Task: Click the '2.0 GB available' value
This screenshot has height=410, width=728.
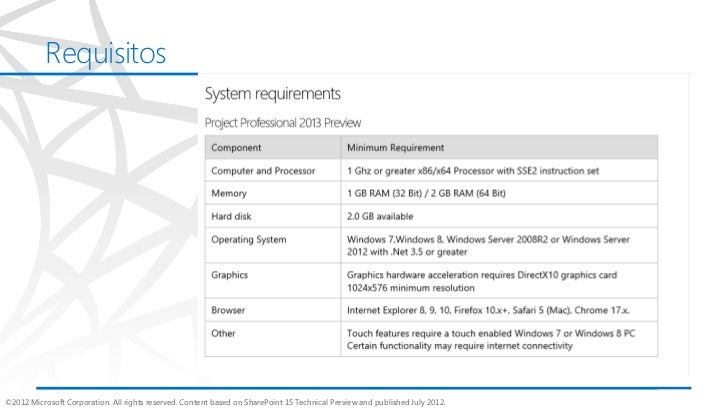Action: point(380,216)
